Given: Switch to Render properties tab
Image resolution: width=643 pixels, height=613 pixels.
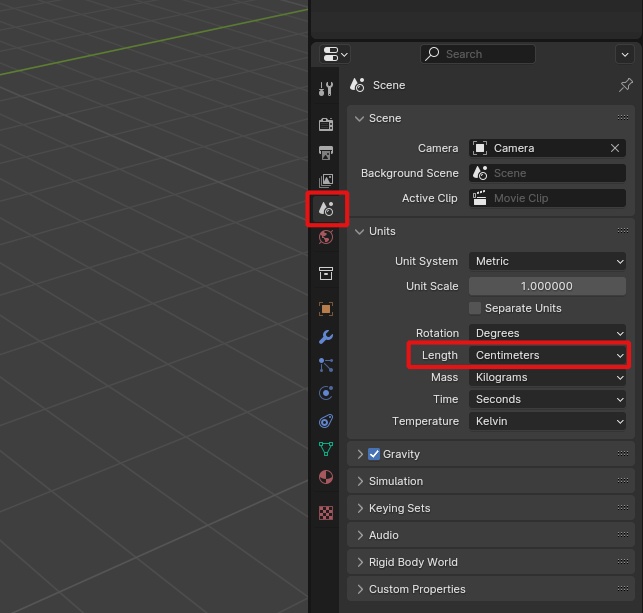Looking at the screenshot, I should (x=326, y=124).
